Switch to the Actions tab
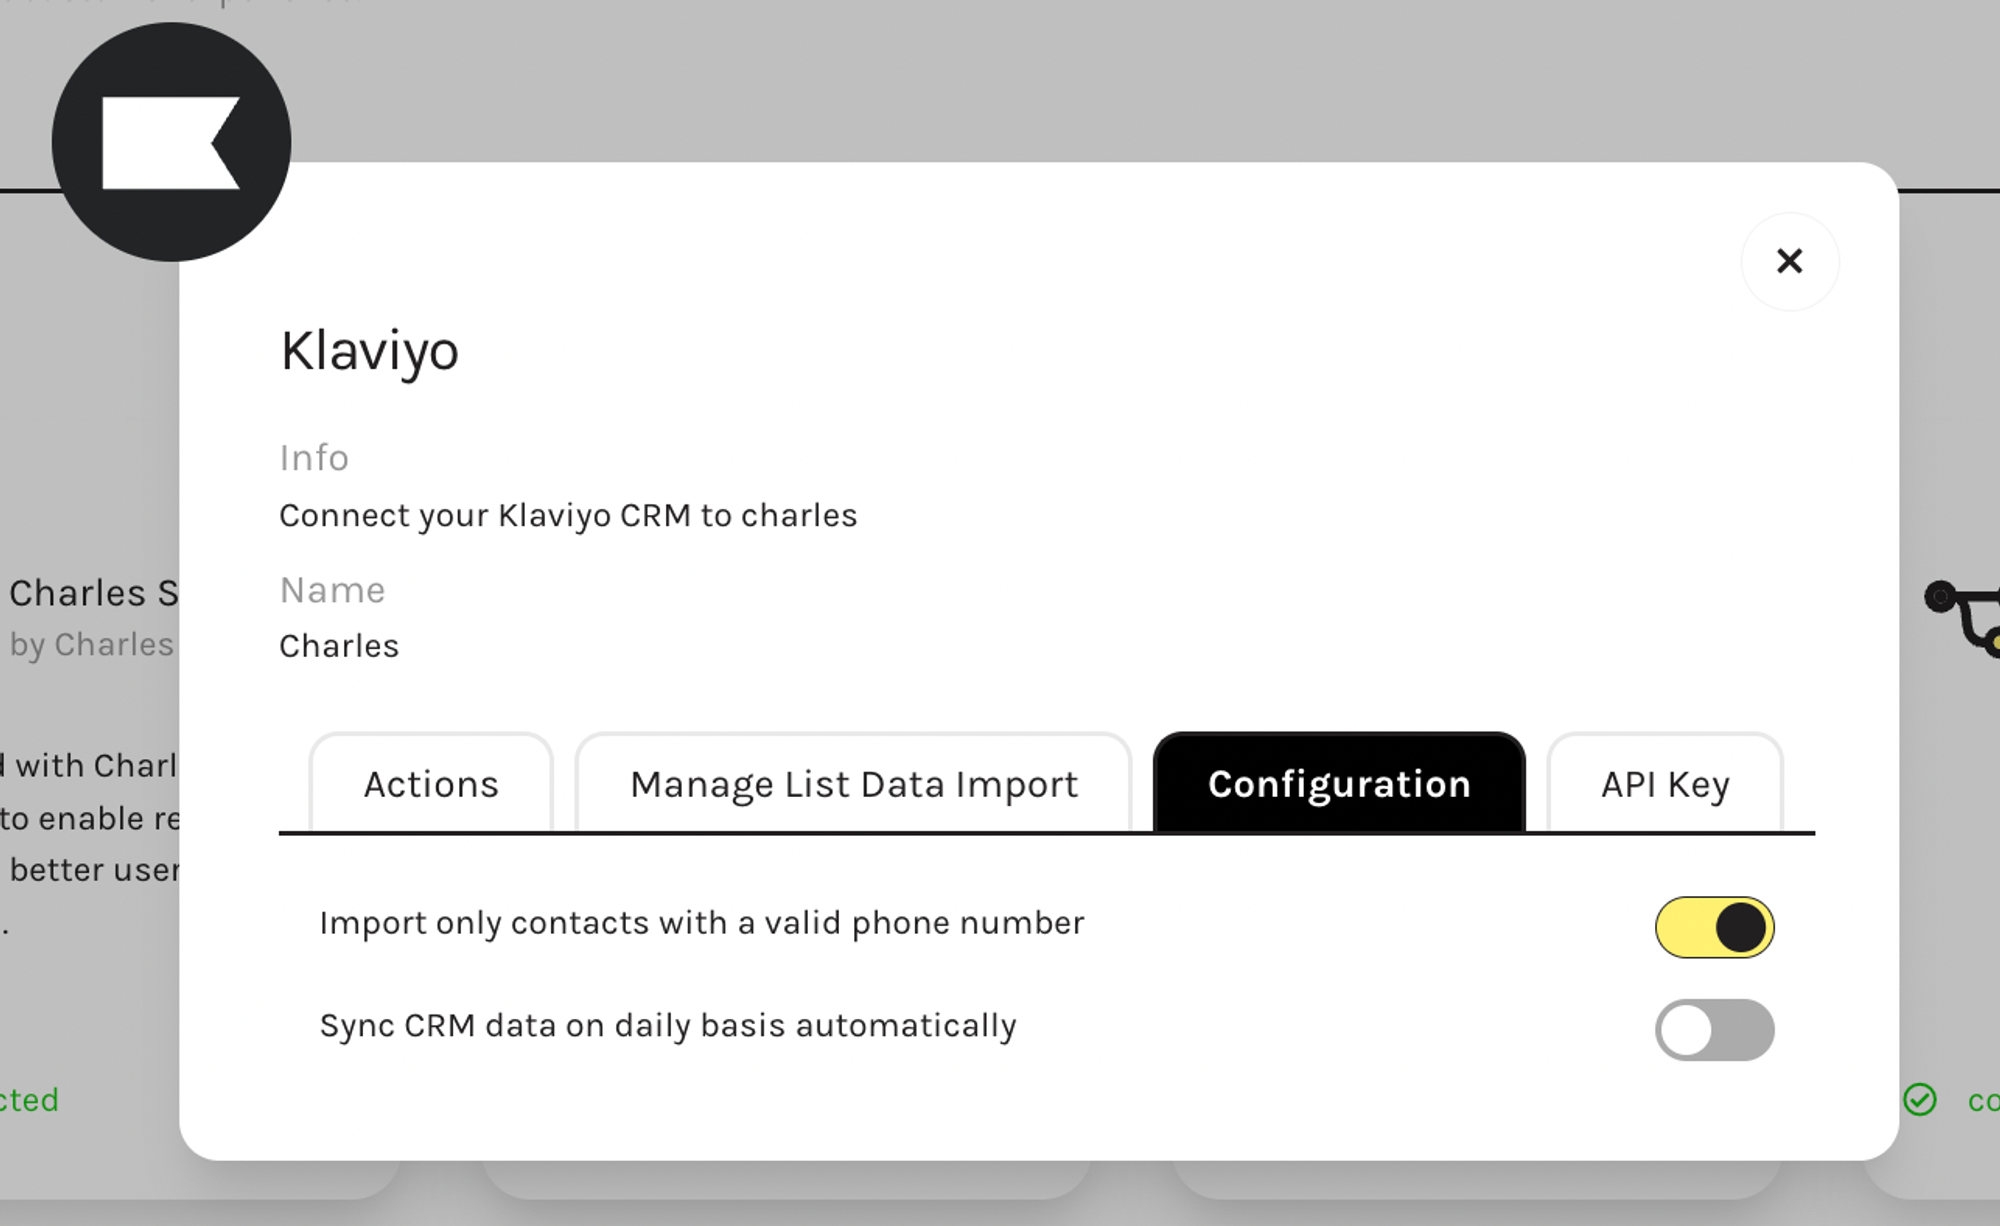The width and height of the screenshot is (2000, 1226). (431, 783)
